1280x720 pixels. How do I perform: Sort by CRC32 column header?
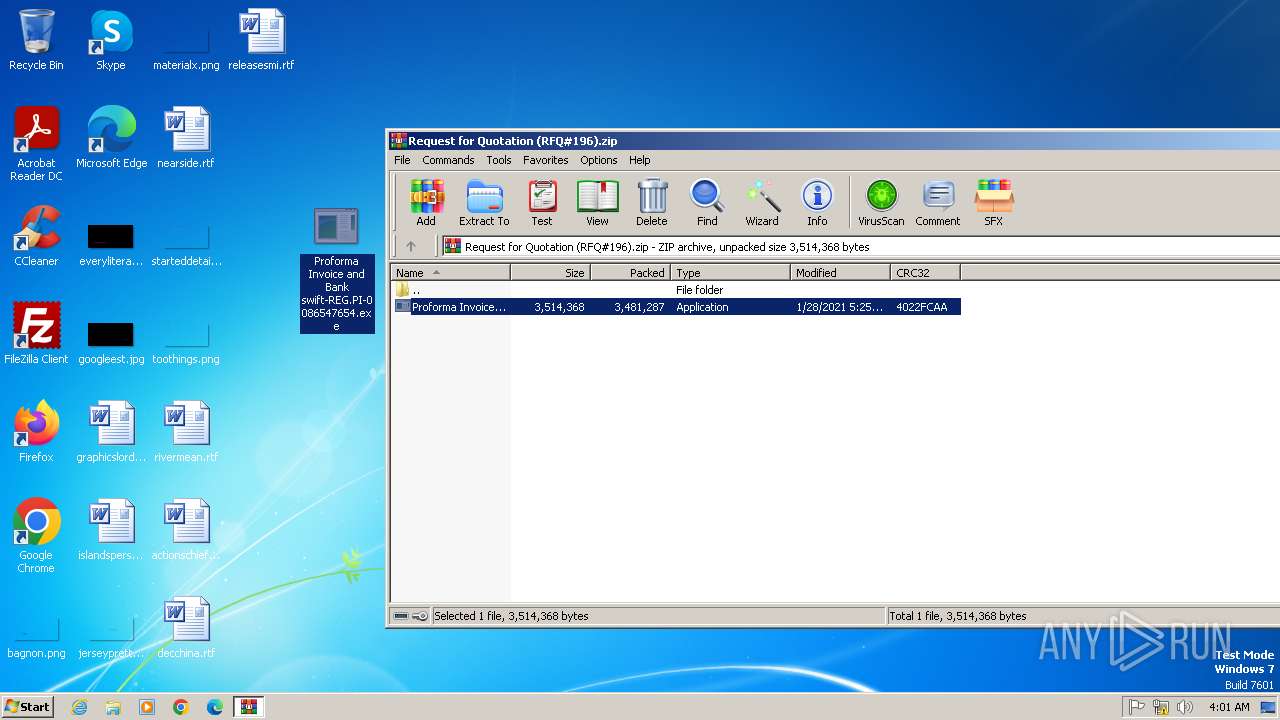coord(926,272)
